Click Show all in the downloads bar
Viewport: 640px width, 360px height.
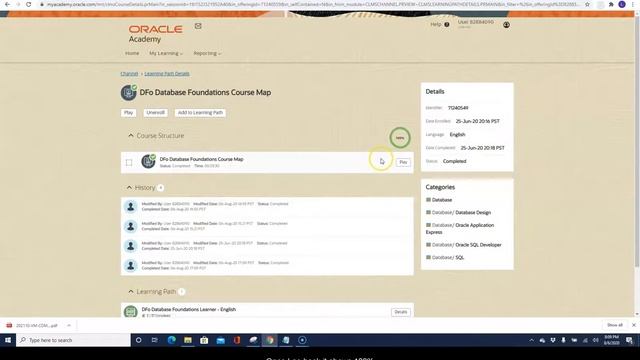point(615,325)
